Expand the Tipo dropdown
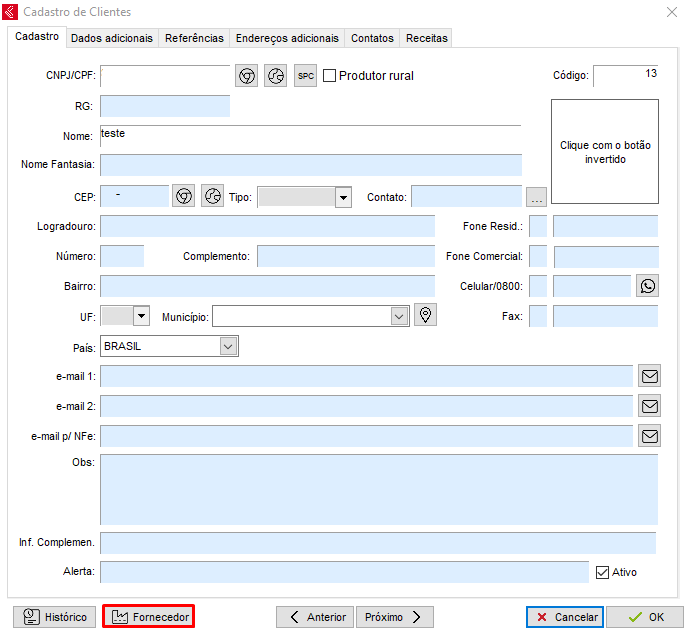Image resolution: width=686 pixels, height=631 pixels. click(x=343, y=197)
